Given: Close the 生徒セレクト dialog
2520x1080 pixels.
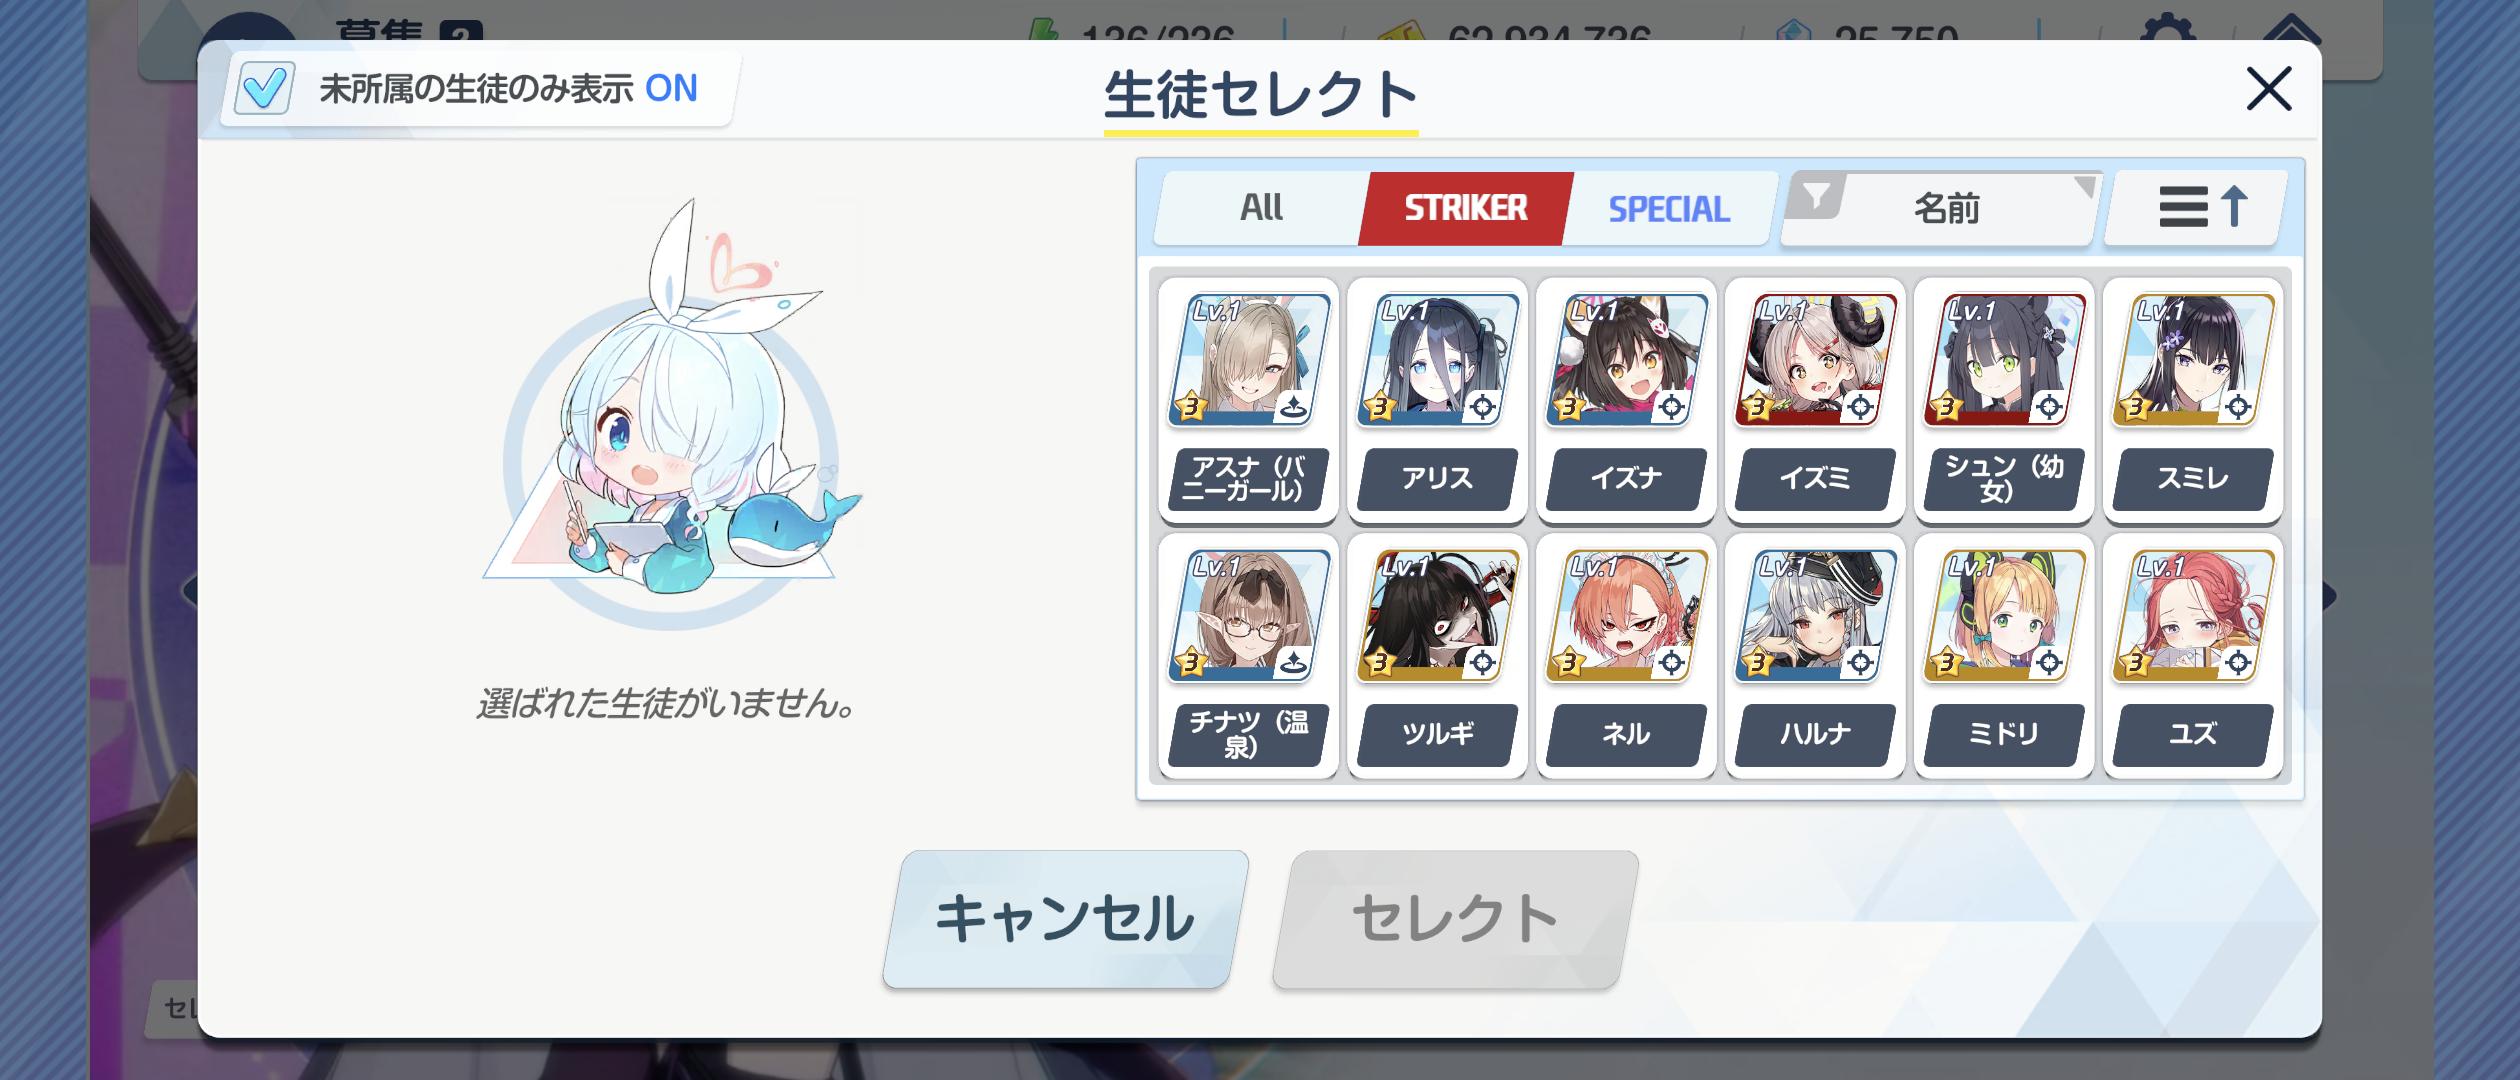Looking at the screenshot, I should click(2269, 89).
